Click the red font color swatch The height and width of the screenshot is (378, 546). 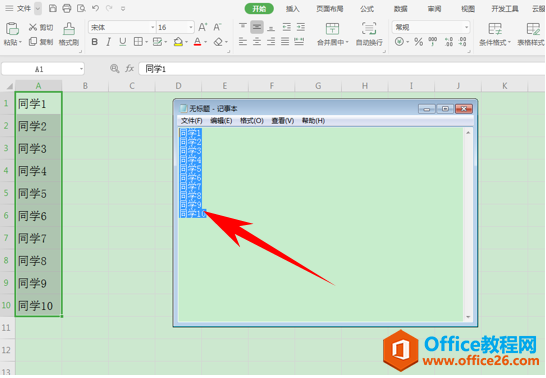click(x=197, y=42)
